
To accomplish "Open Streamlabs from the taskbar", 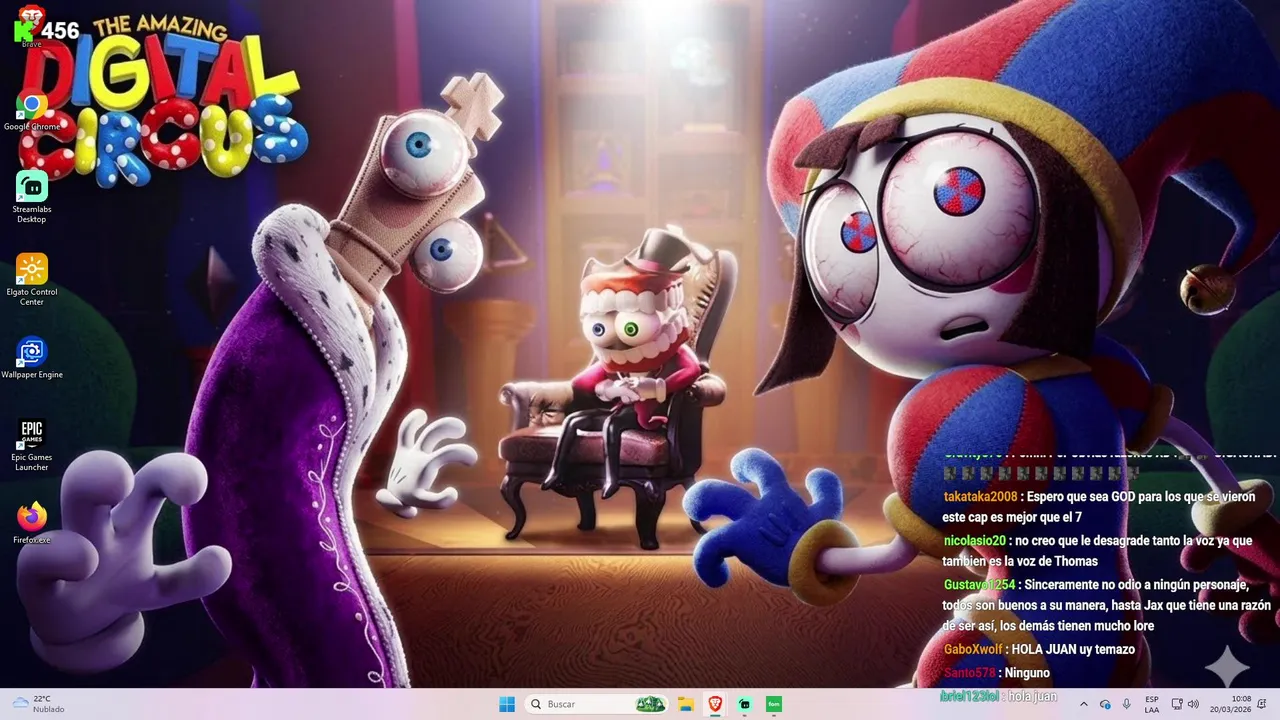I will click(744, 704).
